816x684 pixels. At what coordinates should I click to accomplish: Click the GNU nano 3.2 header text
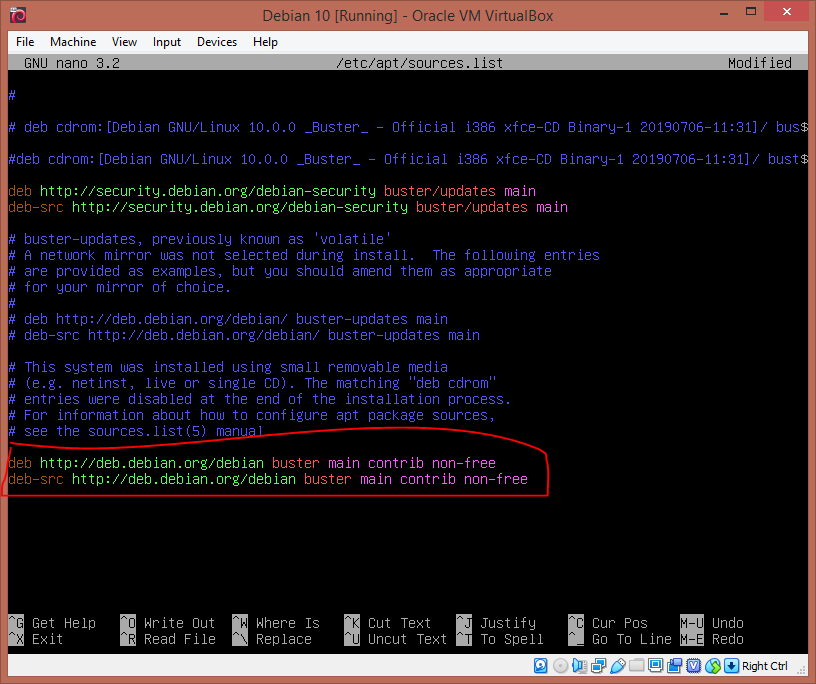(x=72, y=63)
